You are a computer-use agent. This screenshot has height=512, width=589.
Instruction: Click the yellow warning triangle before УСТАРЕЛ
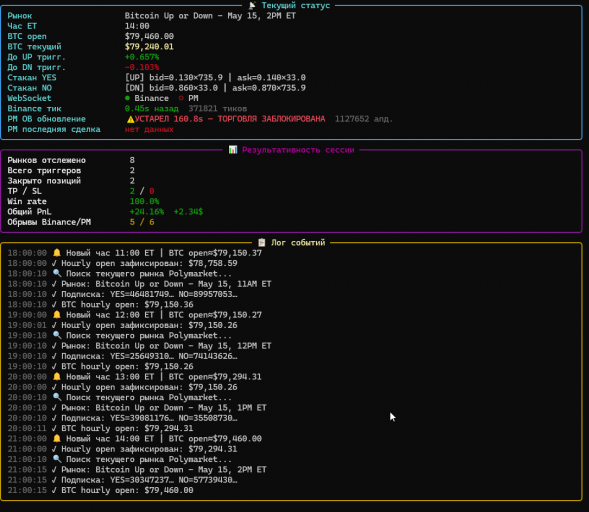pos(130,119)
